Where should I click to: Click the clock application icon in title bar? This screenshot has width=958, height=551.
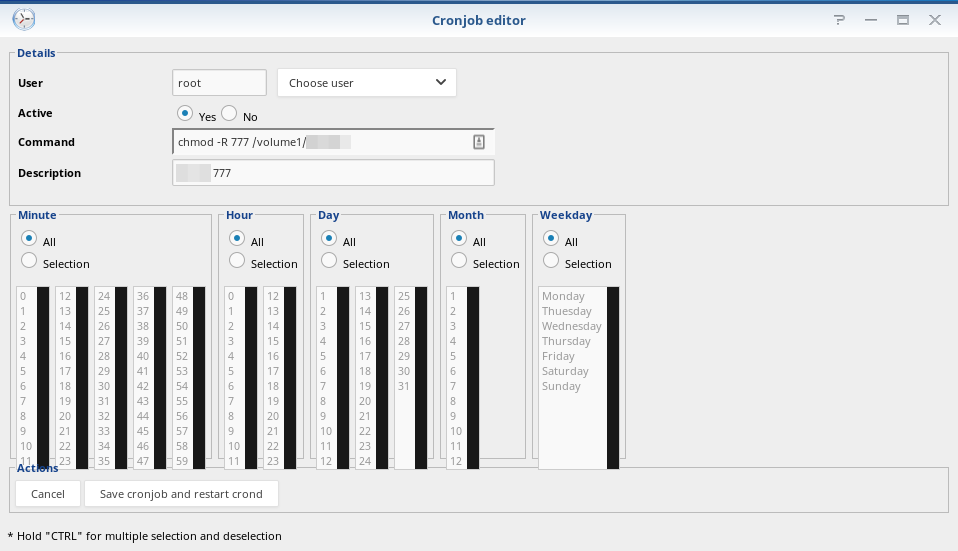tap(24, 19)
